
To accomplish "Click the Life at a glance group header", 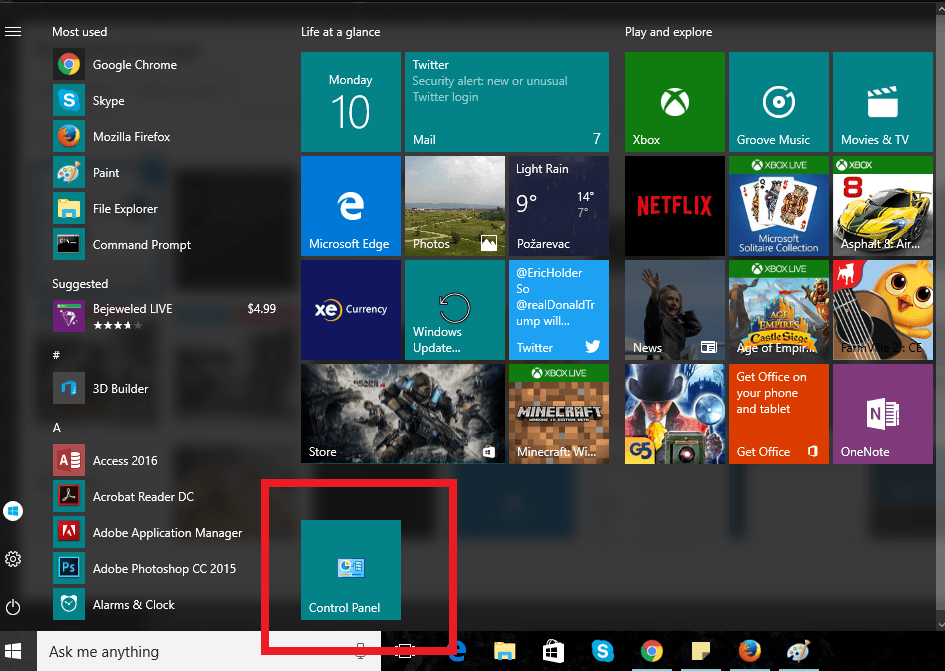I will point(341,32).
